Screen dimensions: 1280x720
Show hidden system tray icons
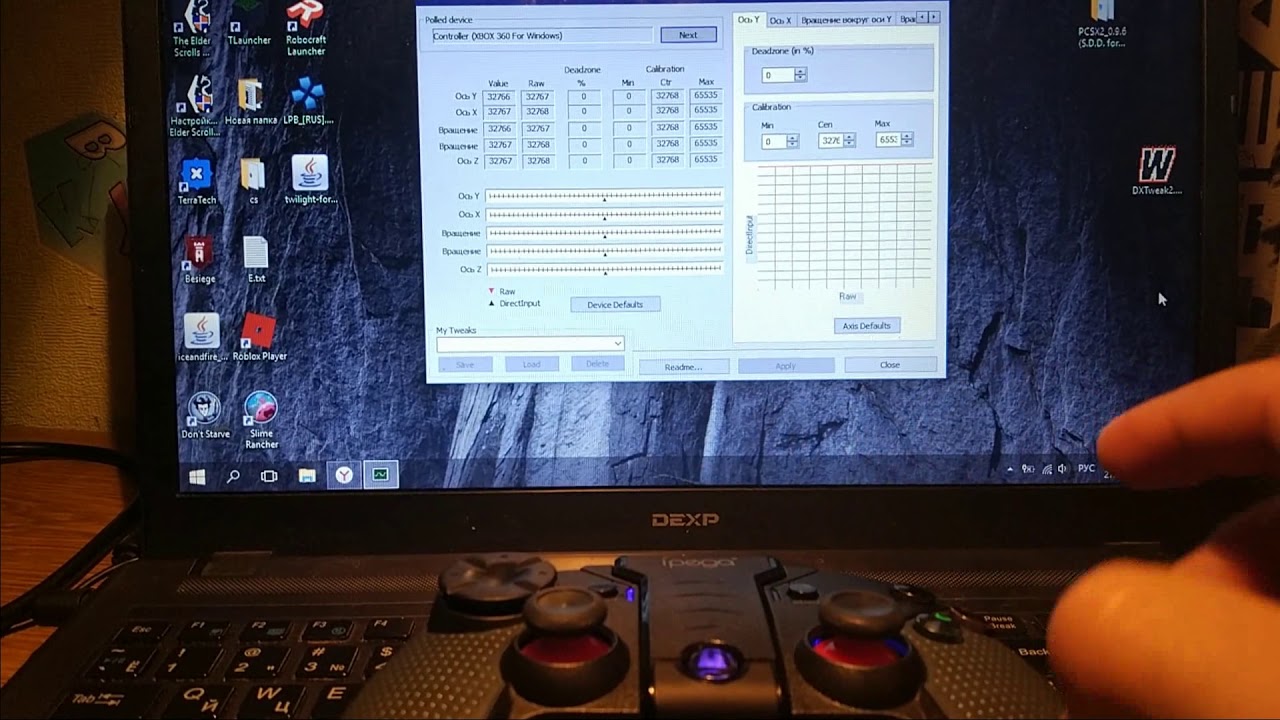1010,469
